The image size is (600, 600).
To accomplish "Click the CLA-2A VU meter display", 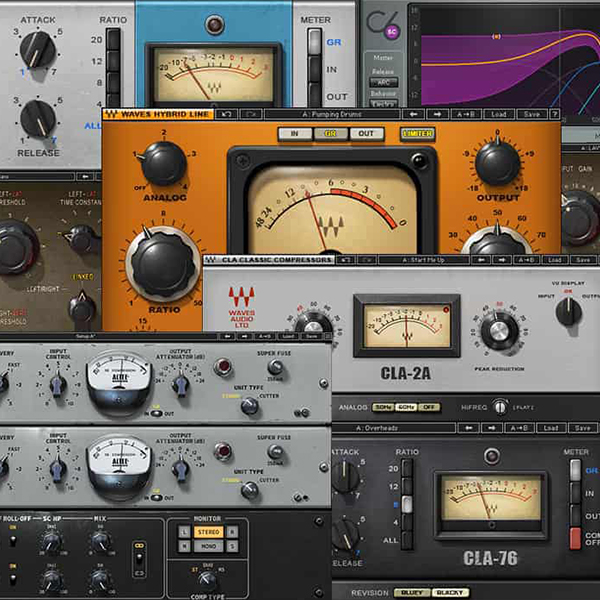I will (x=407, y=326).
